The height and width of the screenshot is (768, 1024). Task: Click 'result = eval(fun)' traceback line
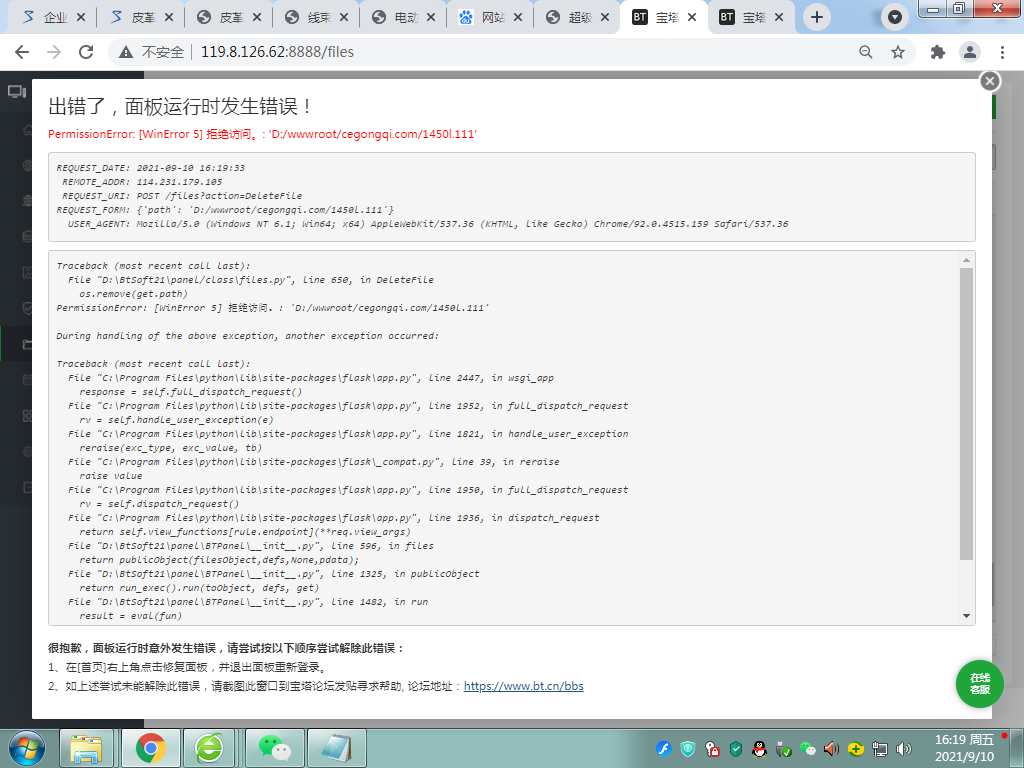point(131,616)
